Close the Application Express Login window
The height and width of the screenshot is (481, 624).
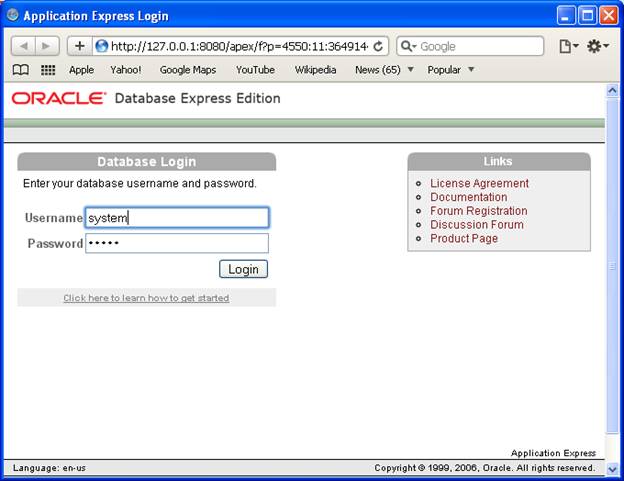pos(609,16)
